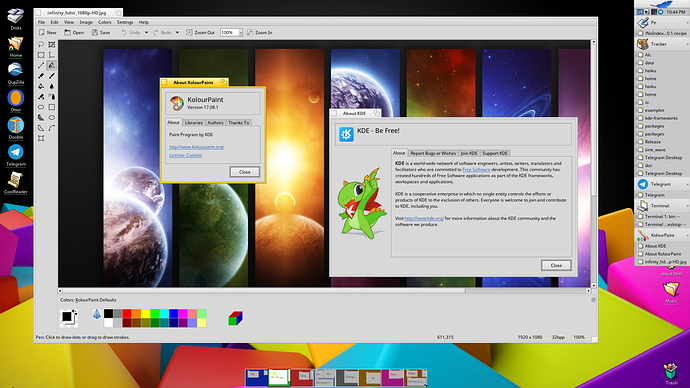
Task: Open the kolourpaint.org link
Action: (196, 147)
